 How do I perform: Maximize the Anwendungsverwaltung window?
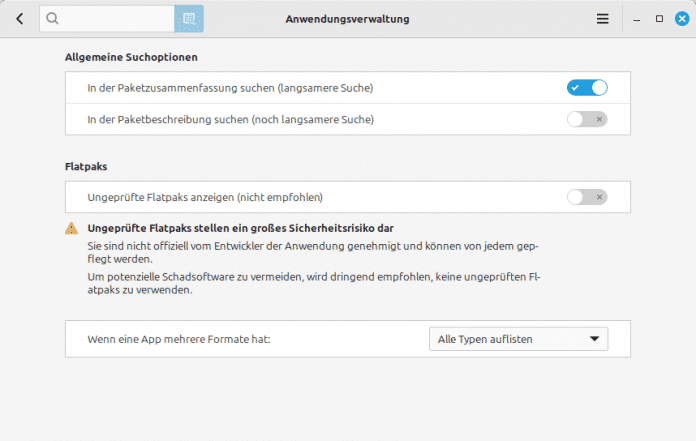659,19
